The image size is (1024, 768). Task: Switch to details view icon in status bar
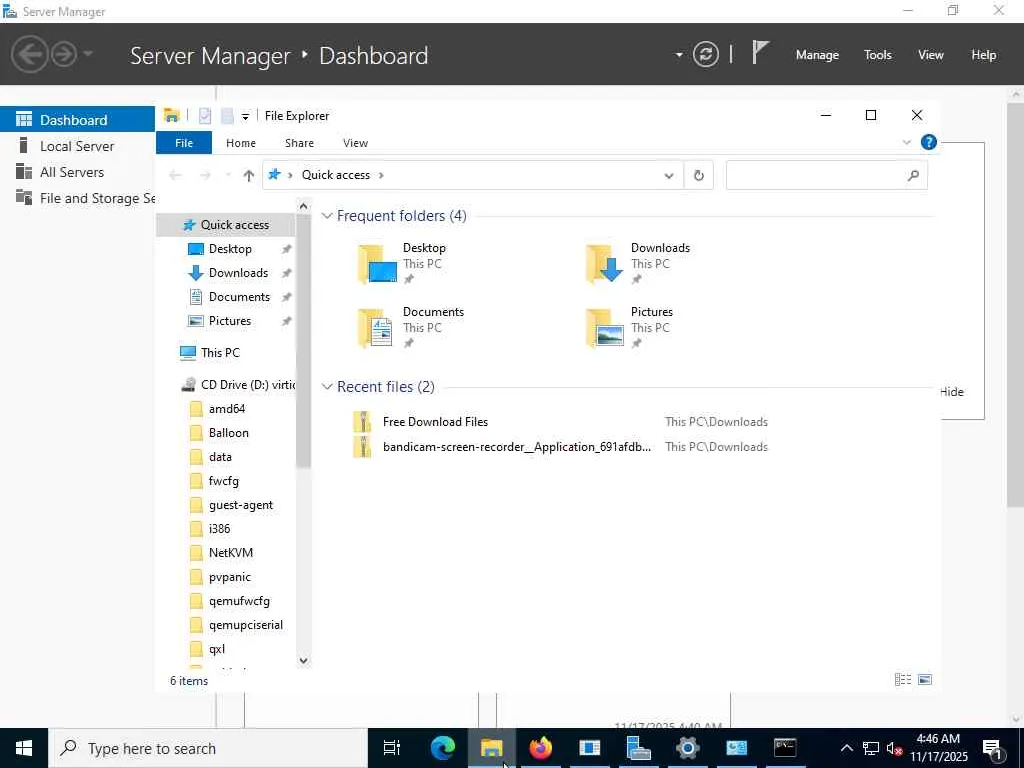(903, 680)
